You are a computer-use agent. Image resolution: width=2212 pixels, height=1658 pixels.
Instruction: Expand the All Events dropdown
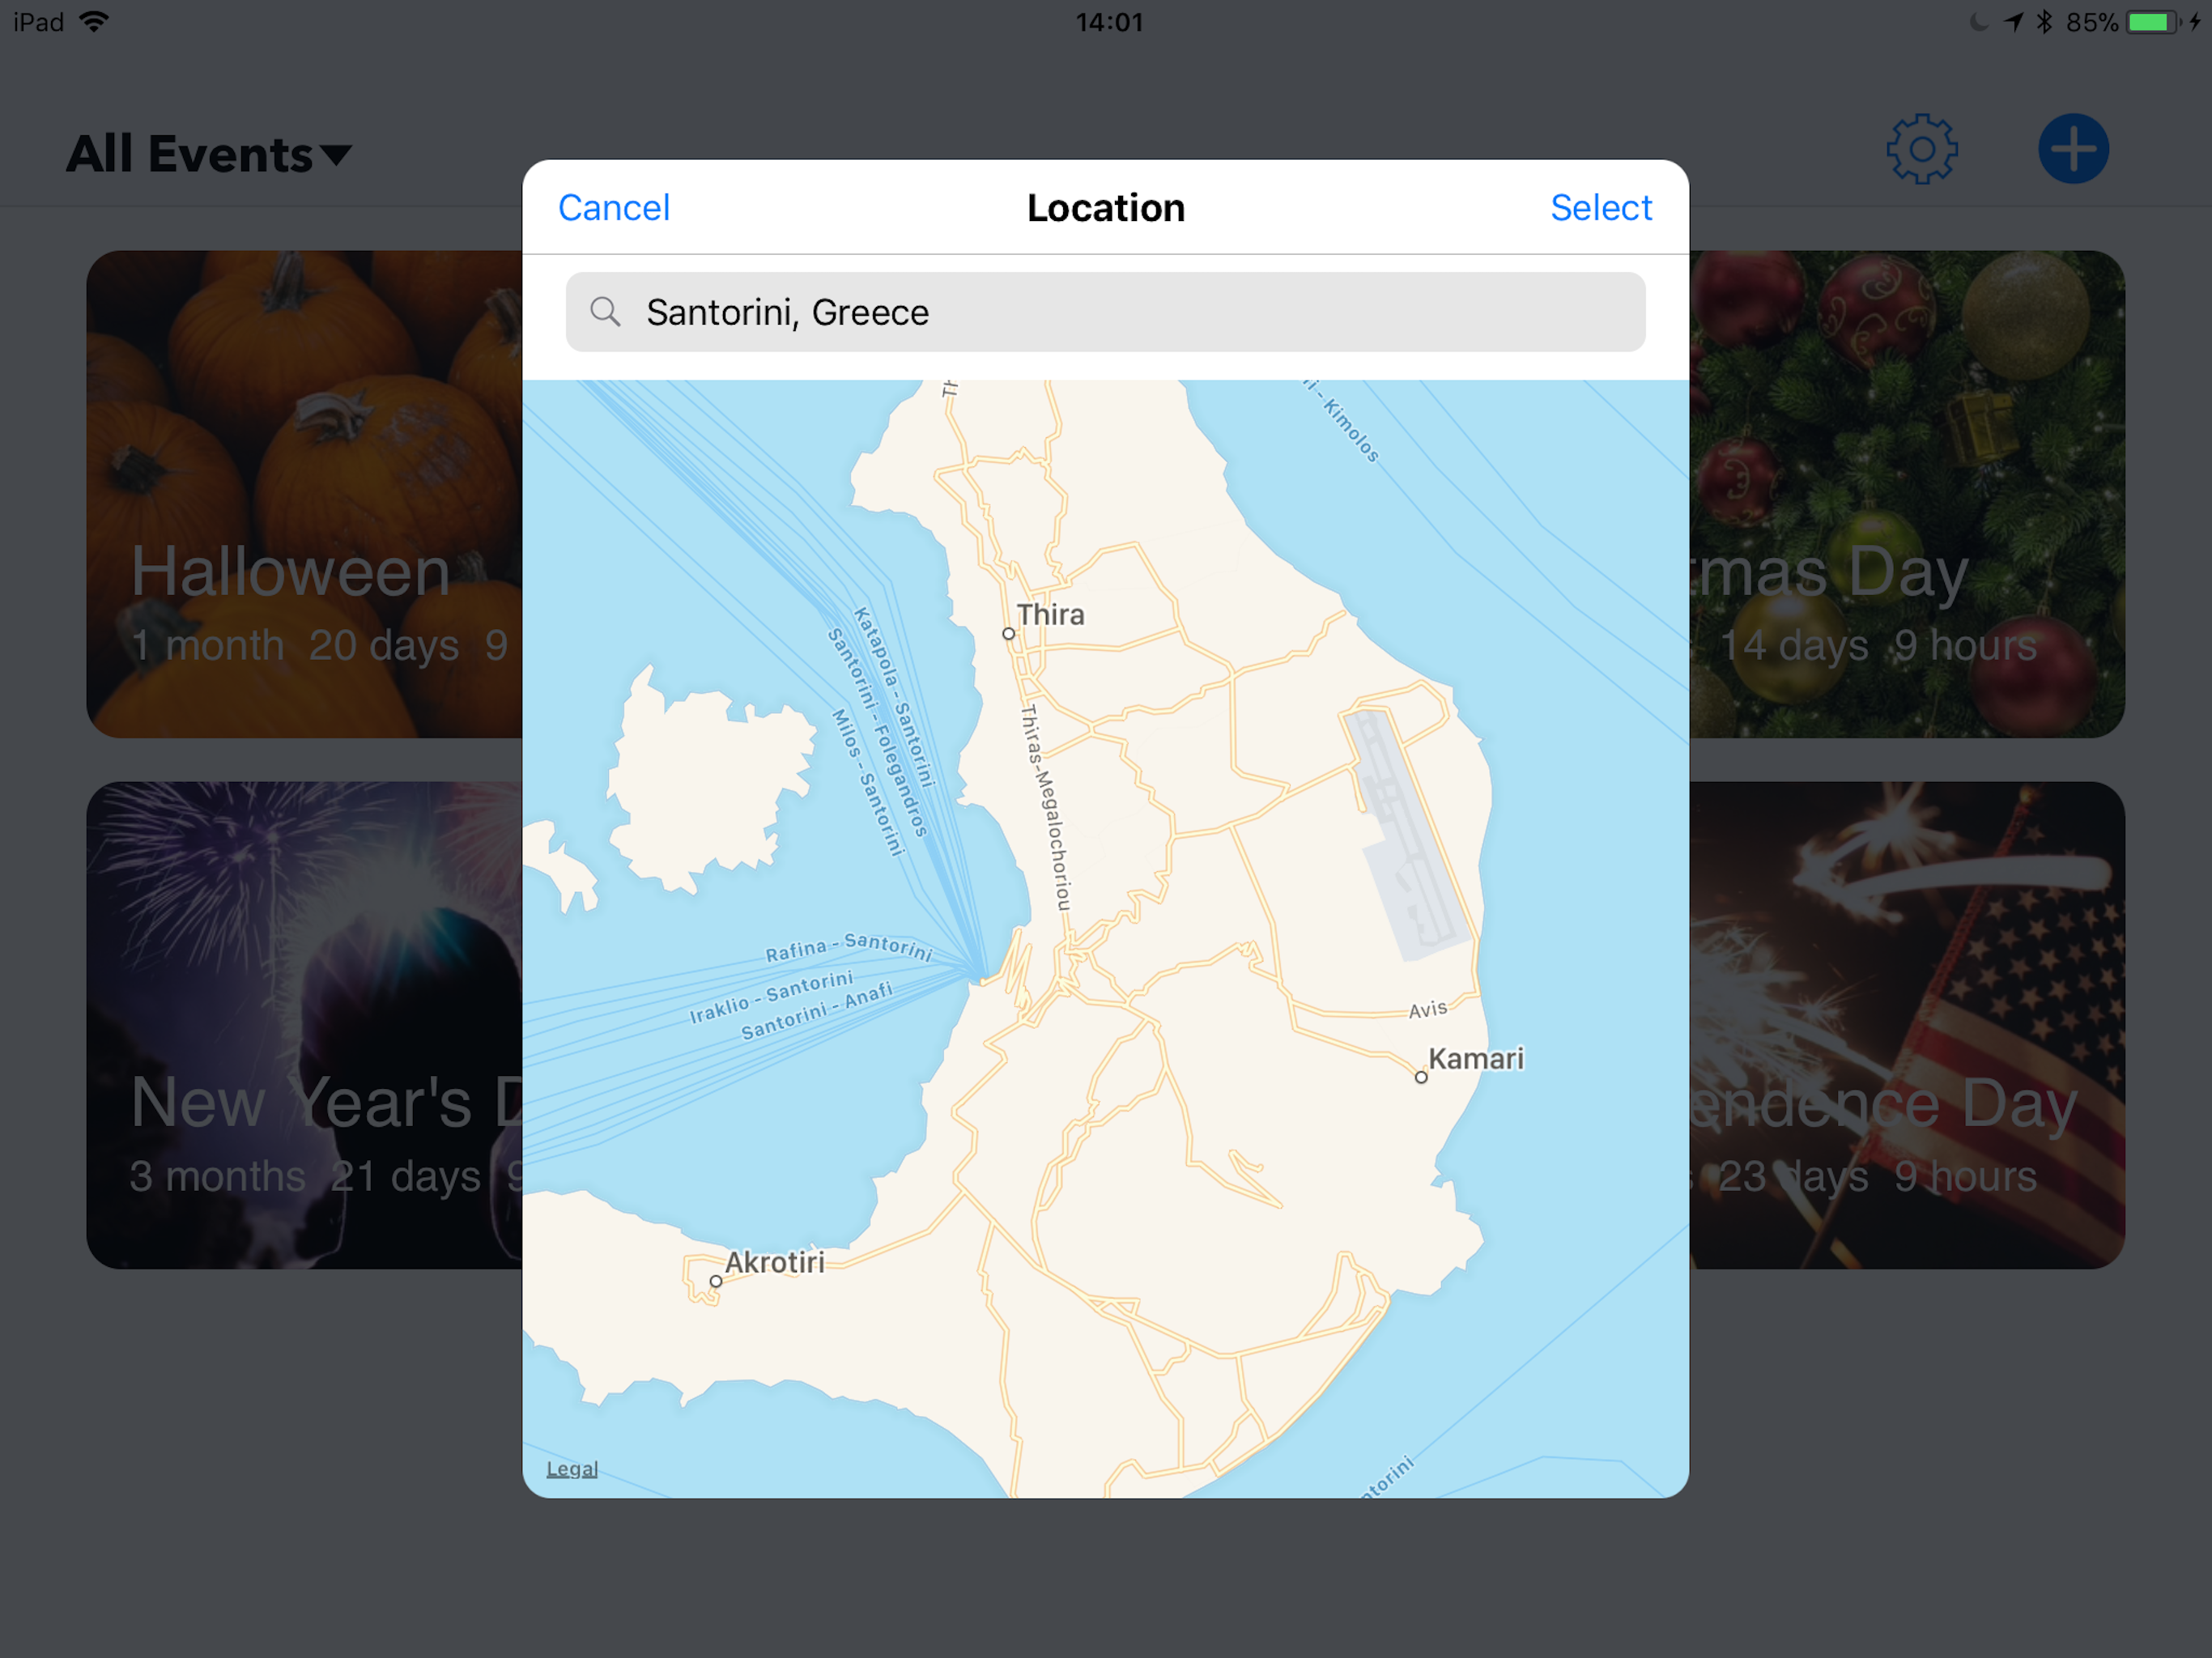(x=208, y=154)
